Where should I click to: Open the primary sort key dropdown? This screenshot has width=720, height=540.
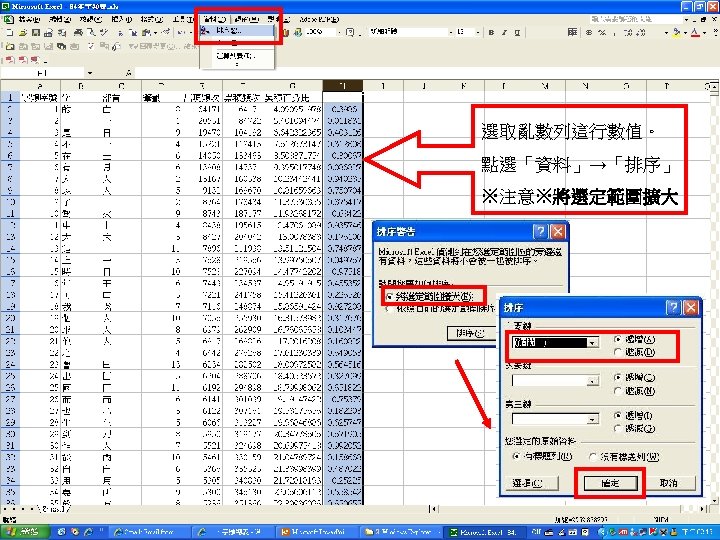pyautogui.click(x=593, y=343)
